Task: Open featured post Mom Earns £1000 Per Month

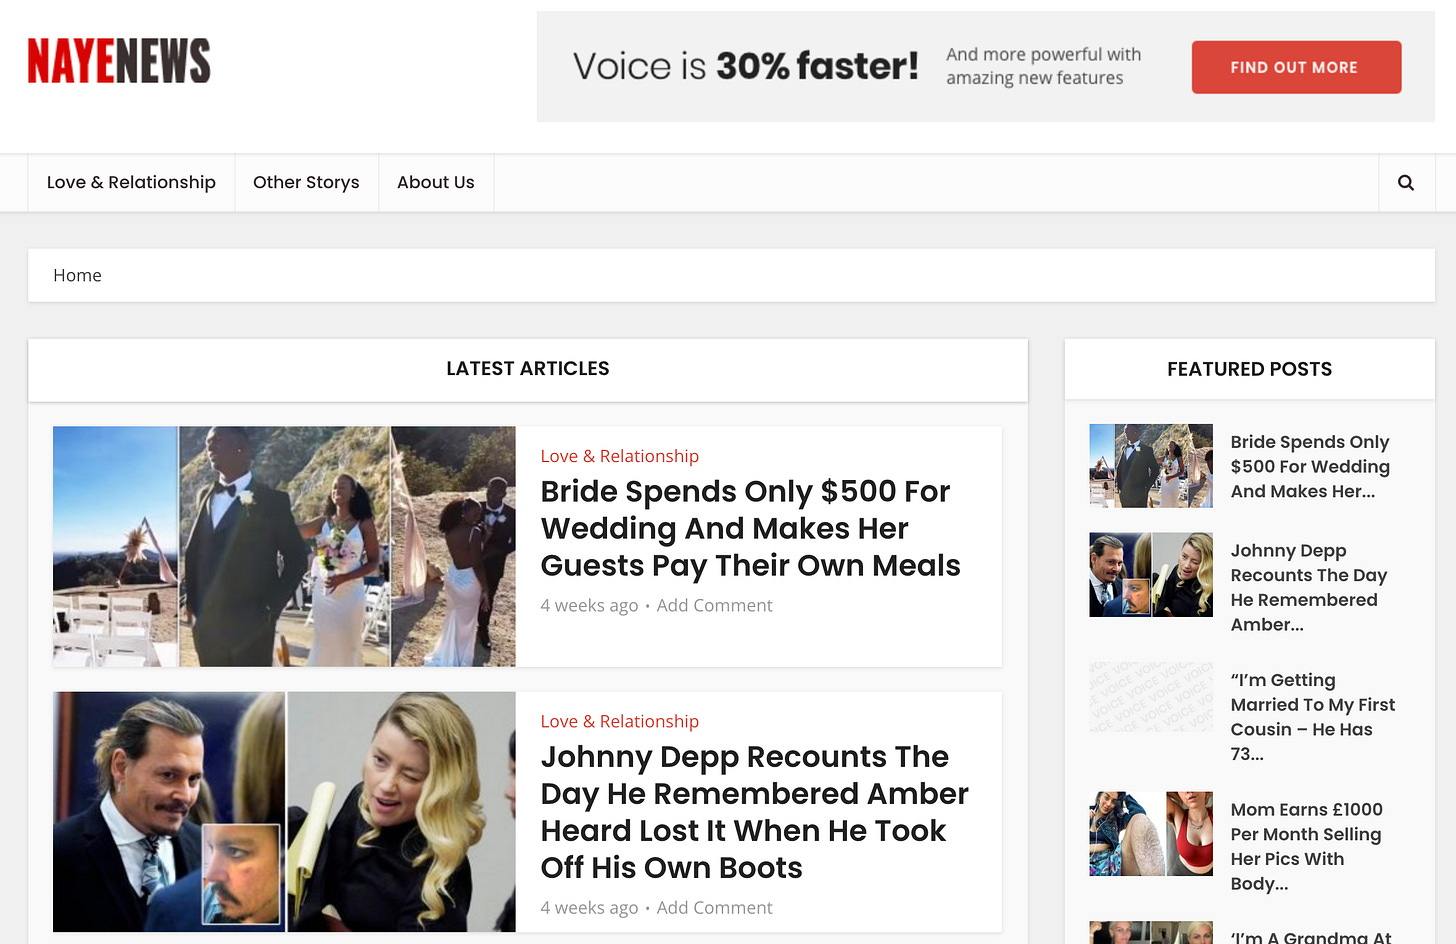Action: 1306,846
